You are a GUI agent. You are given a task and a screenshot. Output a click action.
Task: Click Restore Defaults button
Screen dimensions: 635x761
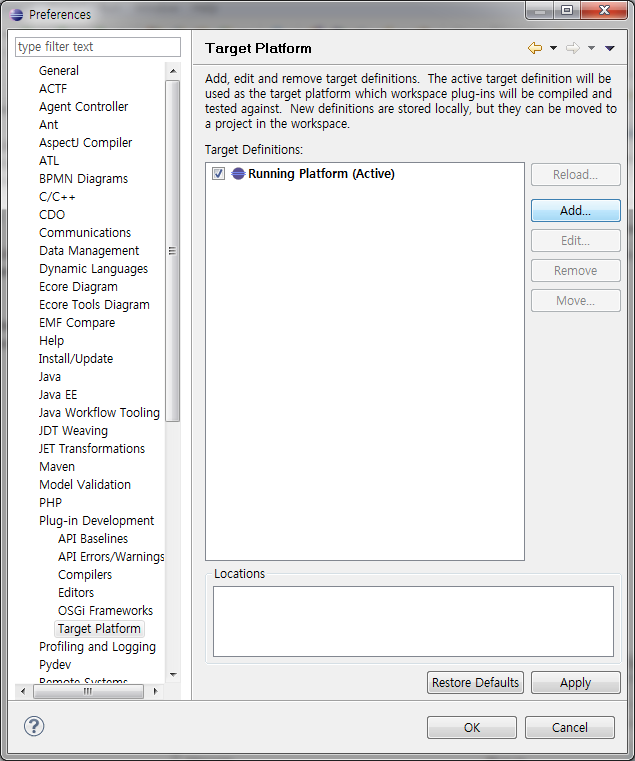click(x=475, y=683)
